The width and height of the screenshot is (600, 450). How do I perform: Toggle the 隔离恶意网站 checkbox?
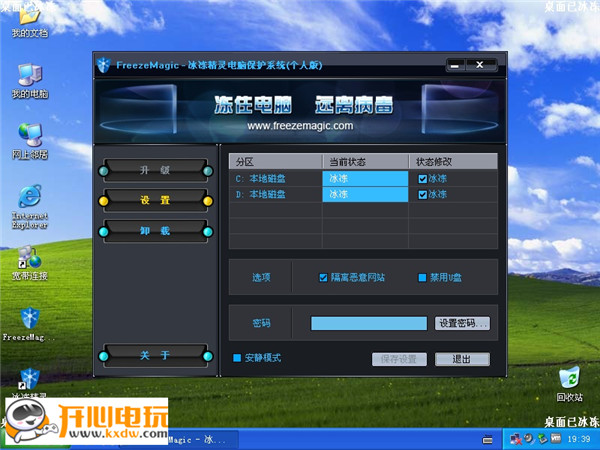(x=323, y=277)
